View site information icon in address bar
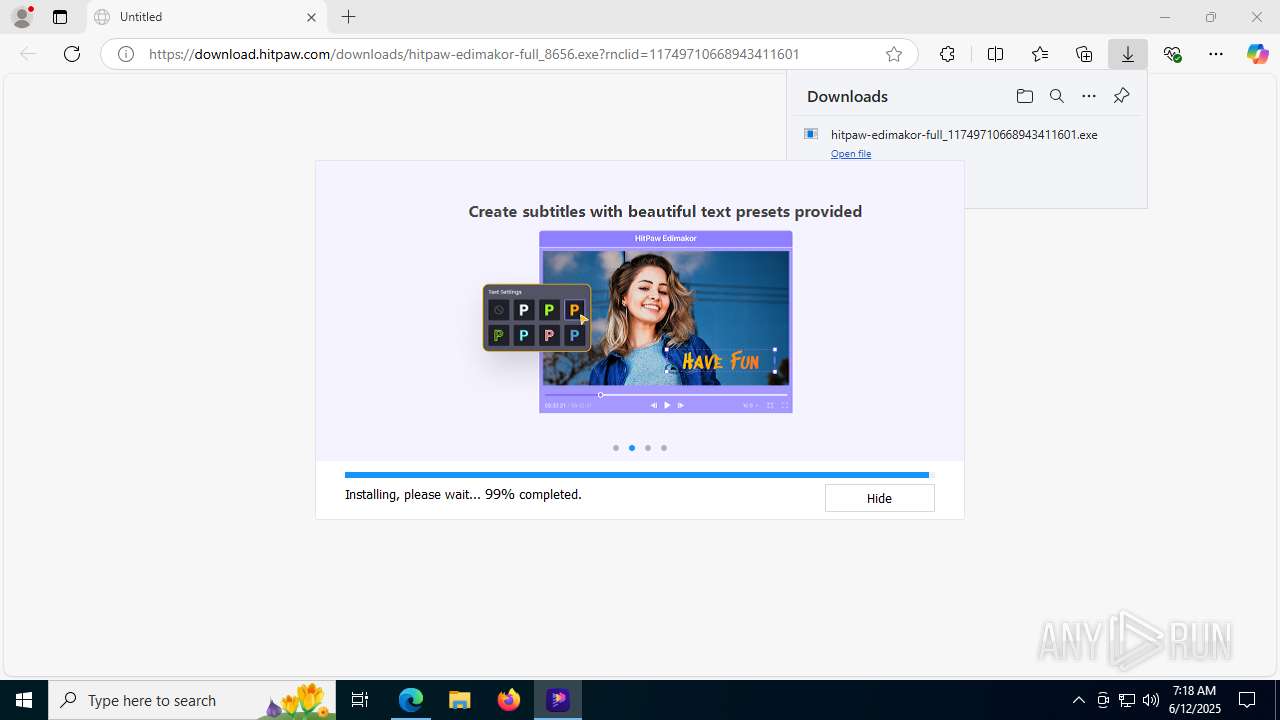Viewport: 1280px width, 720px height. click(126, 54)
